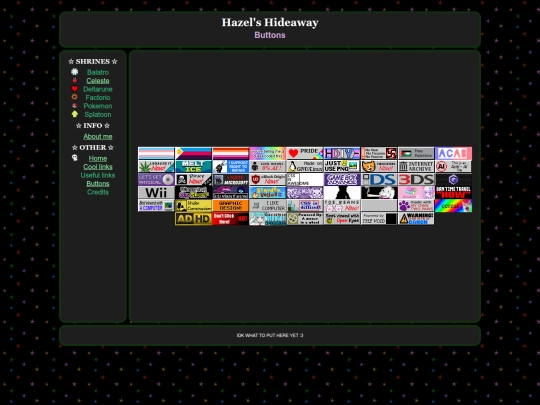
Task: Click the Made on GNU/Linux penguin button
Action: tap(305, 166)
